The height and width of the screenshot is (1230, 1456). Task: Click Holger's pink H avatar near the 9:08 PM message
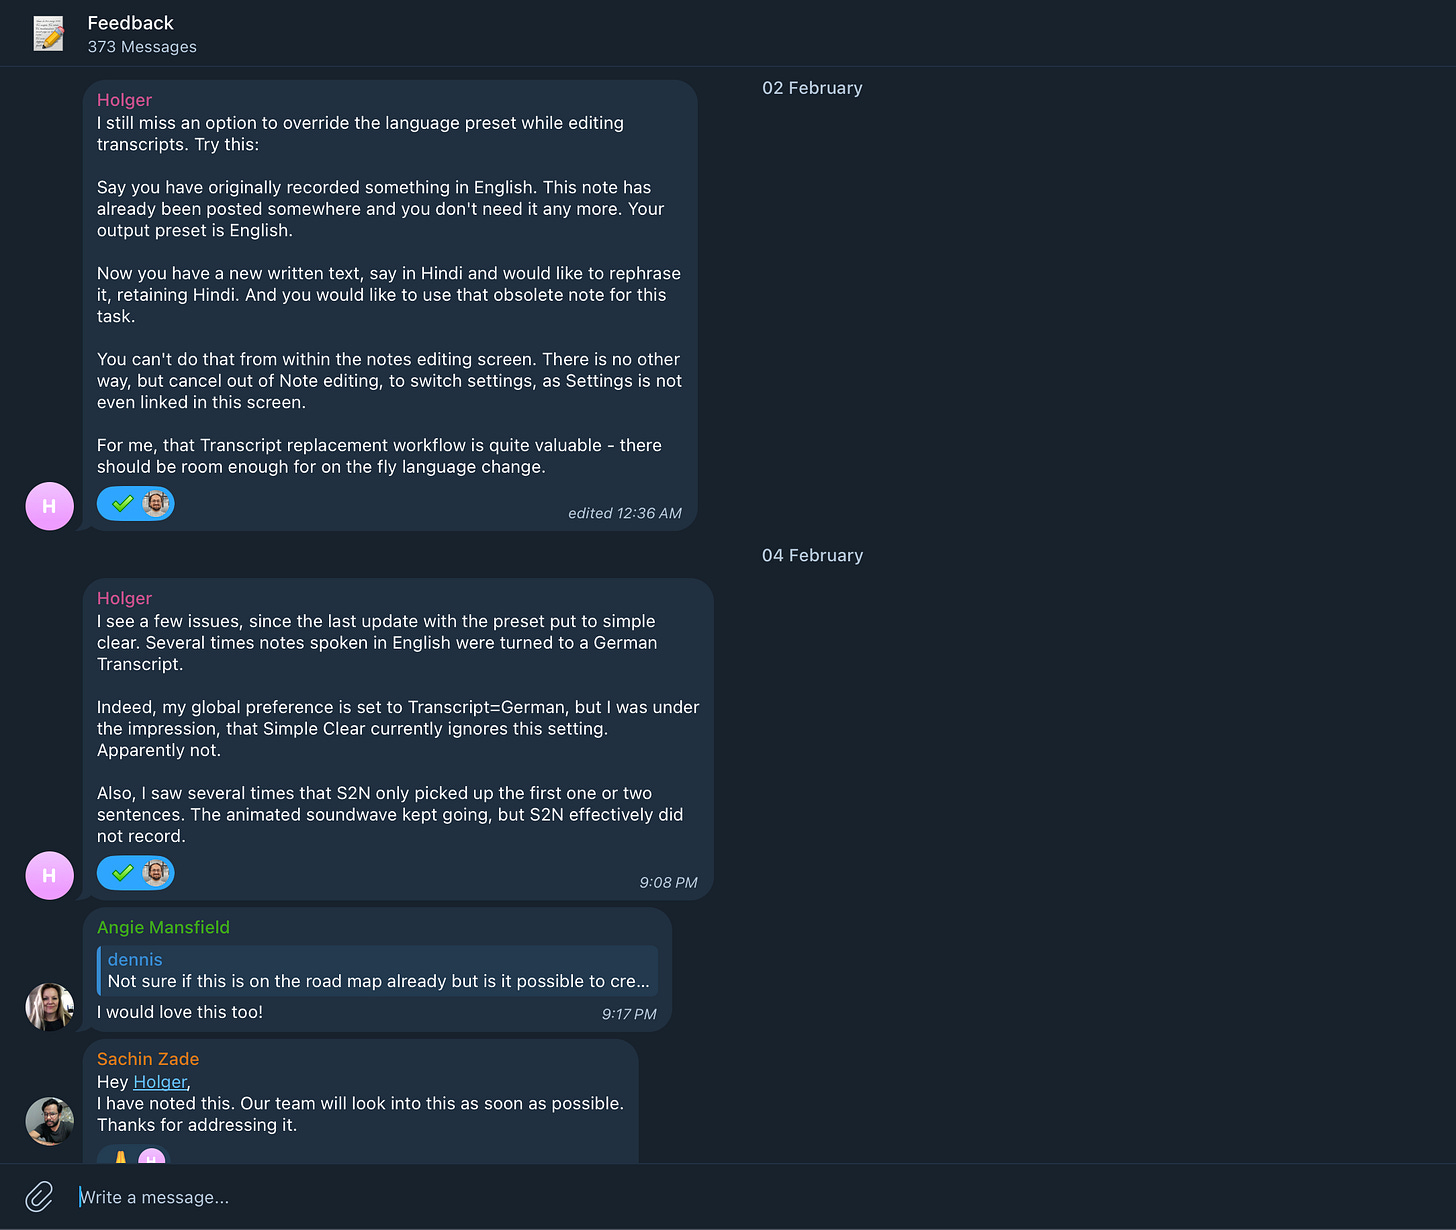click(49, 875)
